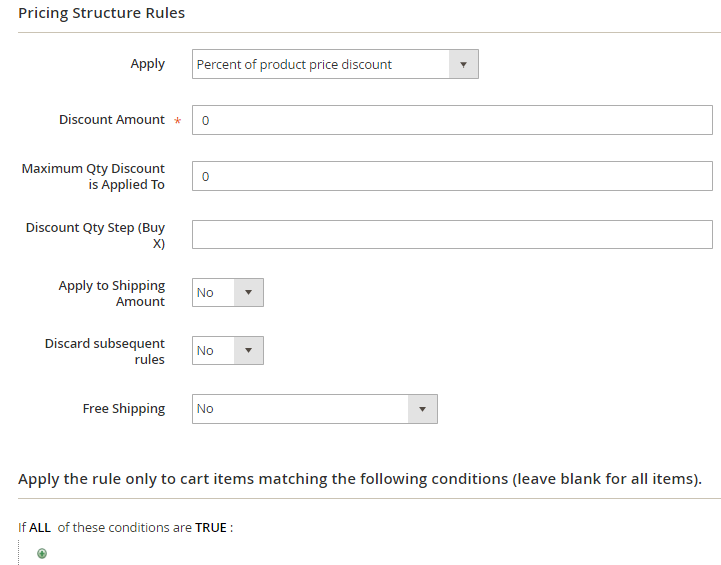Click the Discount Amount input field
This screenshot has height=565, width=721.
[451, 120]
